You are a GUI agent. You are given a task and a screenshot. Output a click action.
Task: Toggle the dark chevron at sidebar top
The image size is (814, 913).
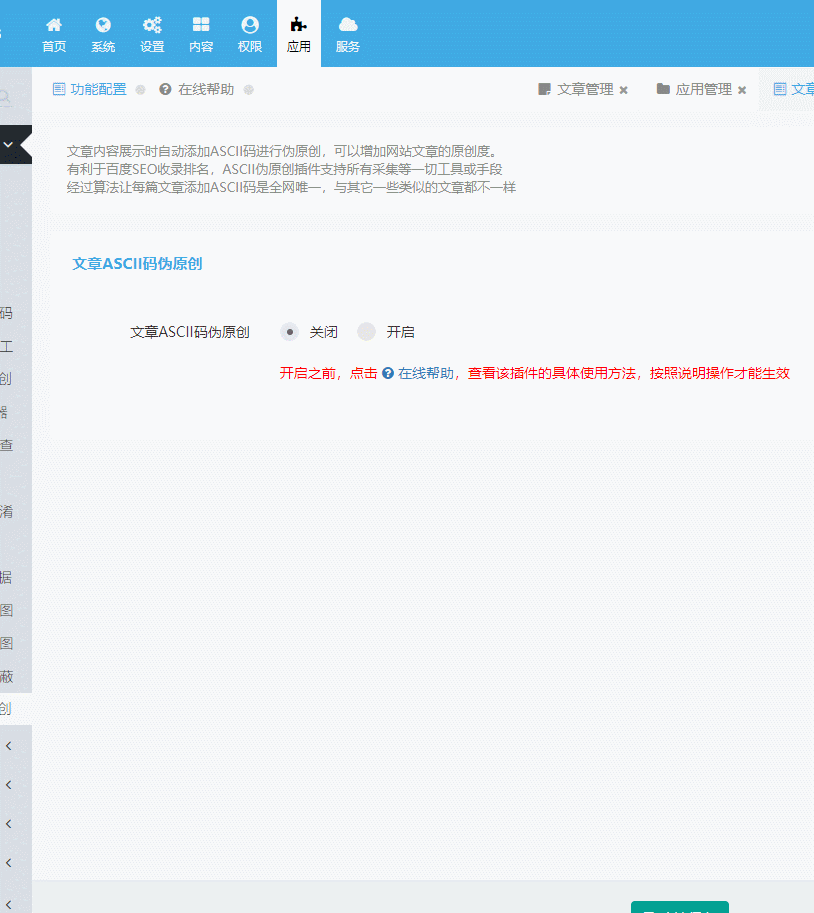click(9, 144)
